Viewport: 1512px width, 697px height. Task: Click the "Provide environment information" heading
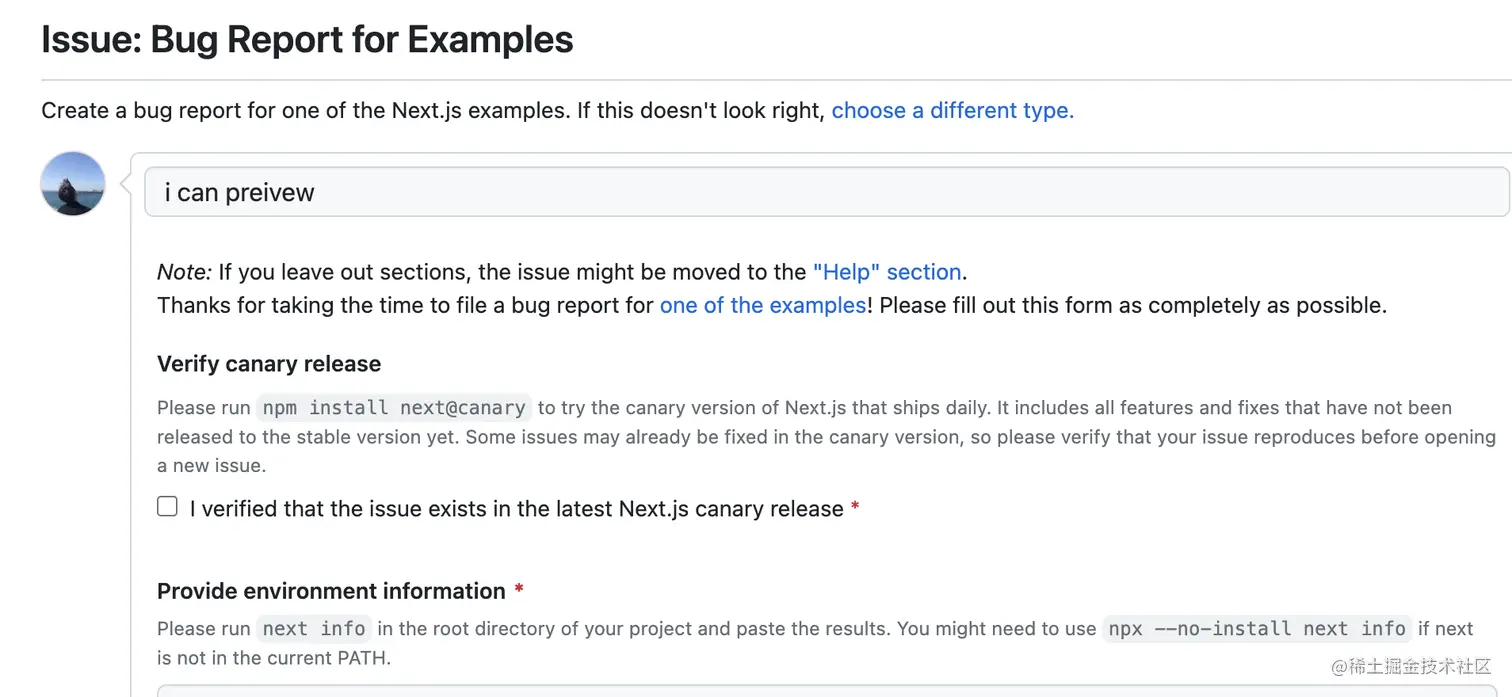click(331, 591)
